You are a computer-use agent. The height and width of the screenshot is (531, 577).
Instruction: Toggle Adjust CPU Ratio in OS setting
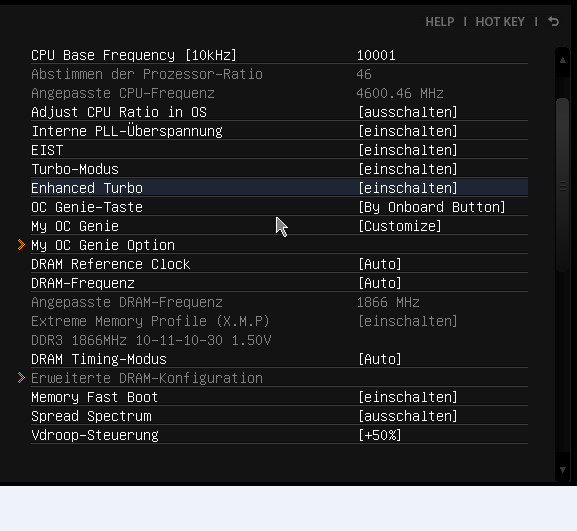pos(408,112)
